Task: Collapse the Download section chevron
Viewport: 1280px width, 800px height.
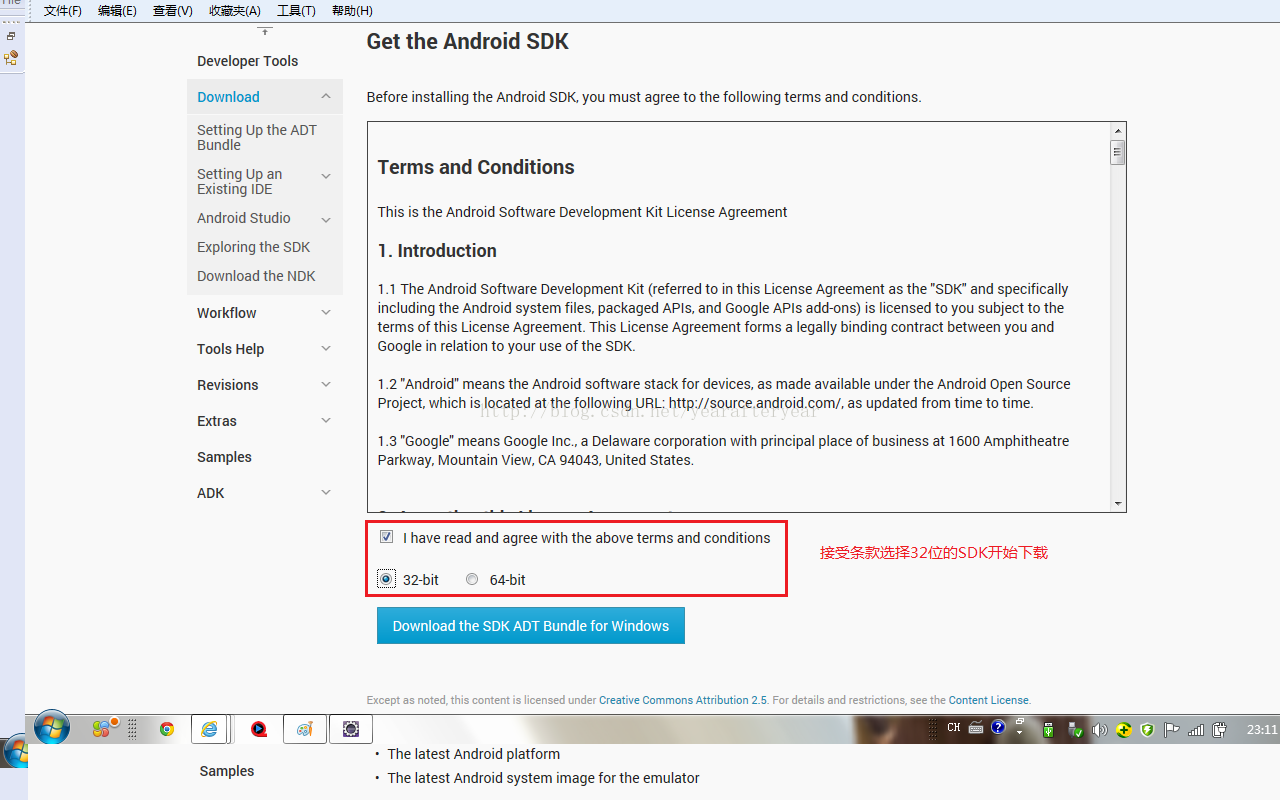Action: click(326, 96)
